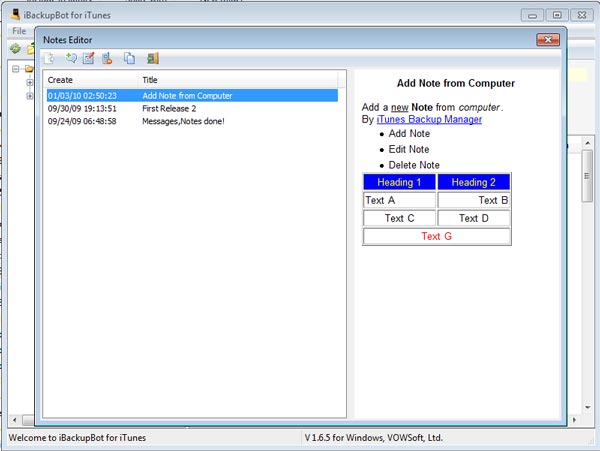
Task: Click the delete note icon
Action: pos(108,58)
